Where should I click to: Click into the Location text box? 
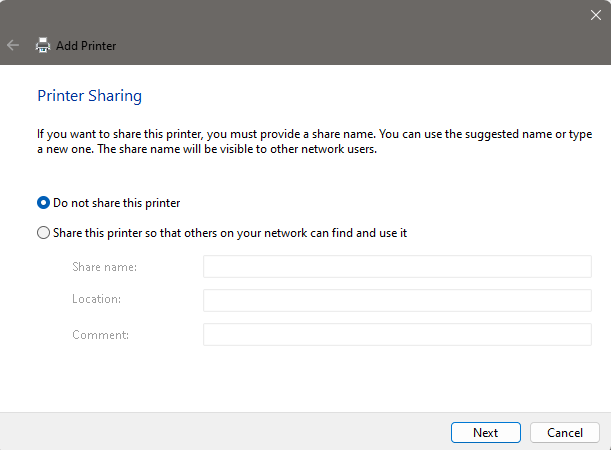point(397,300)
